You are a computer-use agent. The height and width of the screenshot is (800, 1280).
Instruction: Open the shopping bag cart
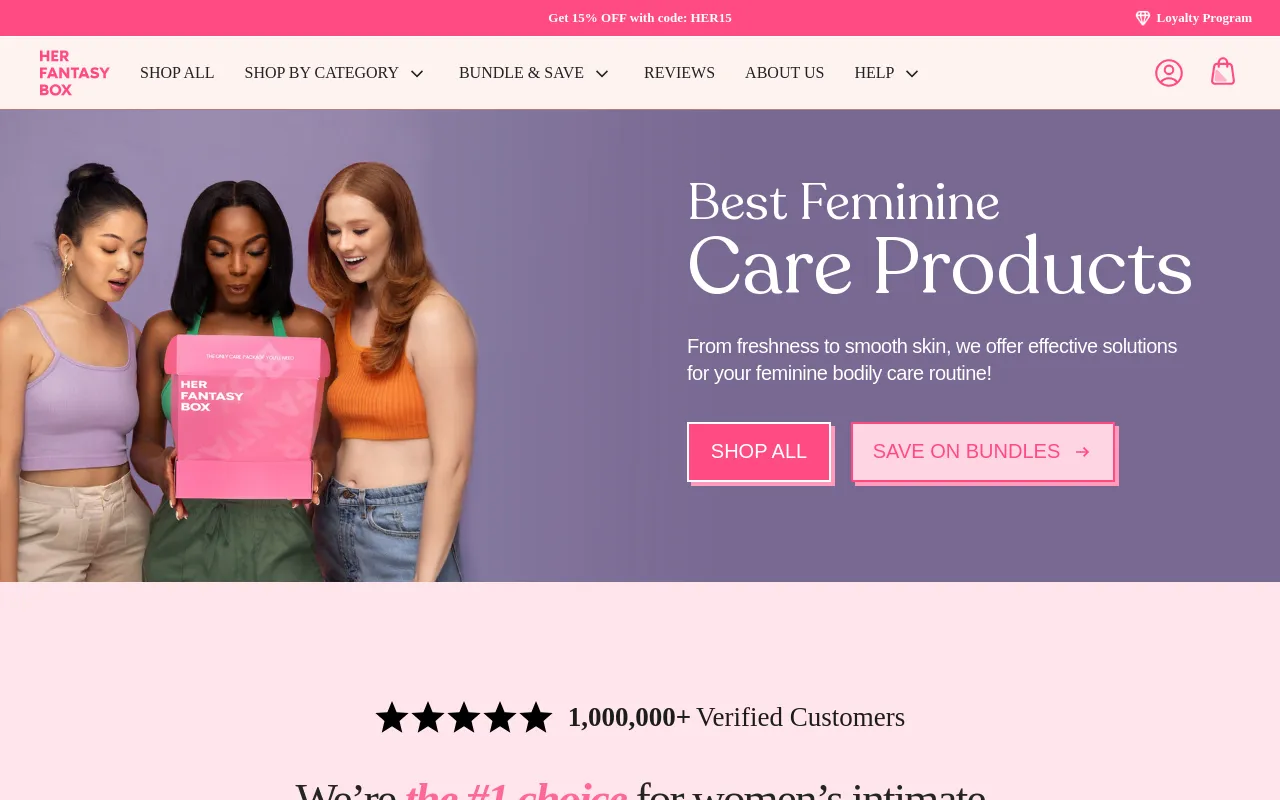pos(1222,72)
